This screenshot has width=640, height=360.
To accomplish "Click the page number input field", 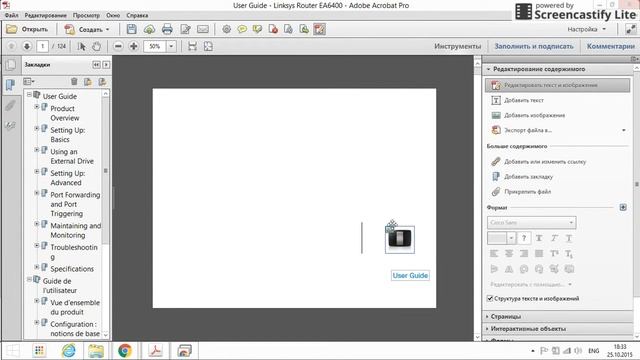I will tap(42, 46).
